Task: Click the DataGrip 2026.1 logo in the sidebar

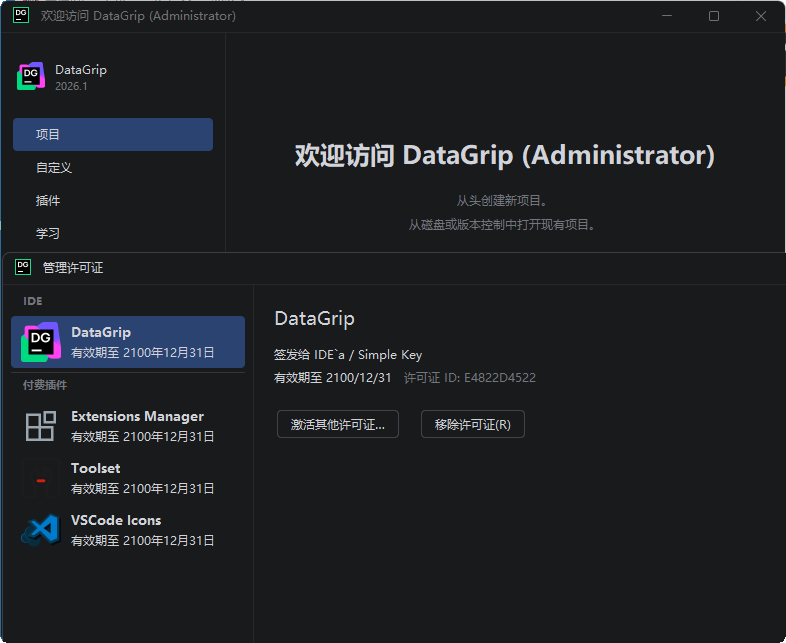Action: [x=31, y=77]
